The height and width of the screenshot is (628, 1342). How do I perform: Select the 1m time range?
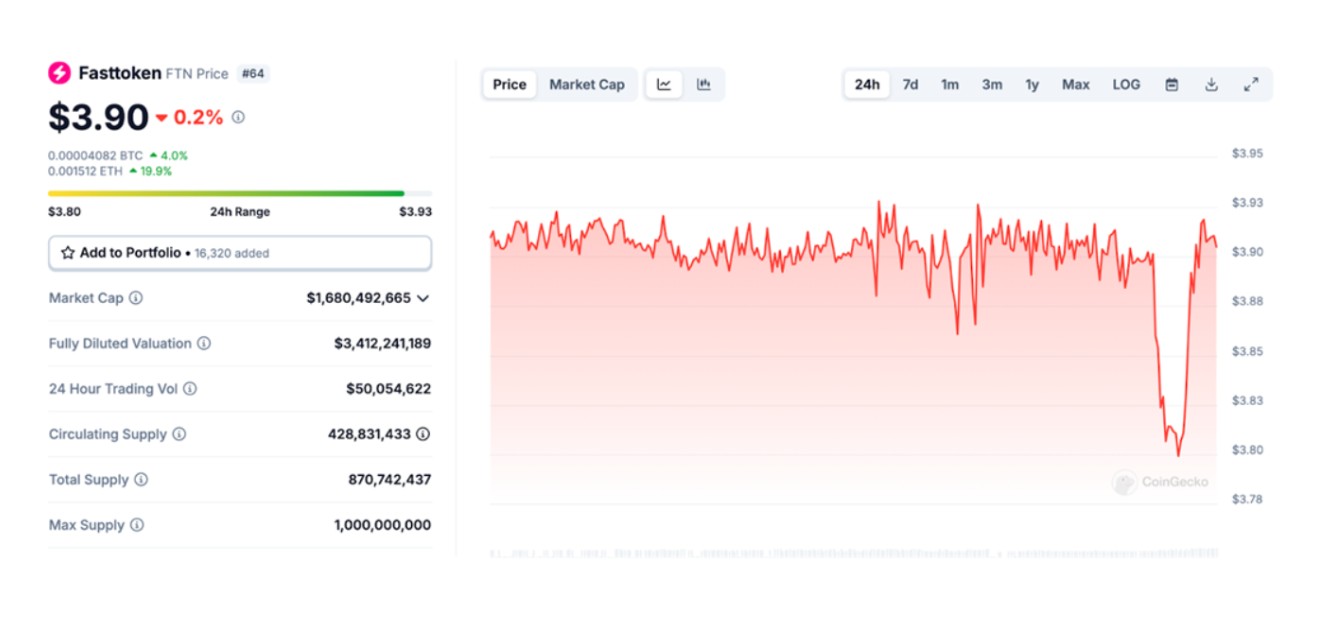coord(950,85)
